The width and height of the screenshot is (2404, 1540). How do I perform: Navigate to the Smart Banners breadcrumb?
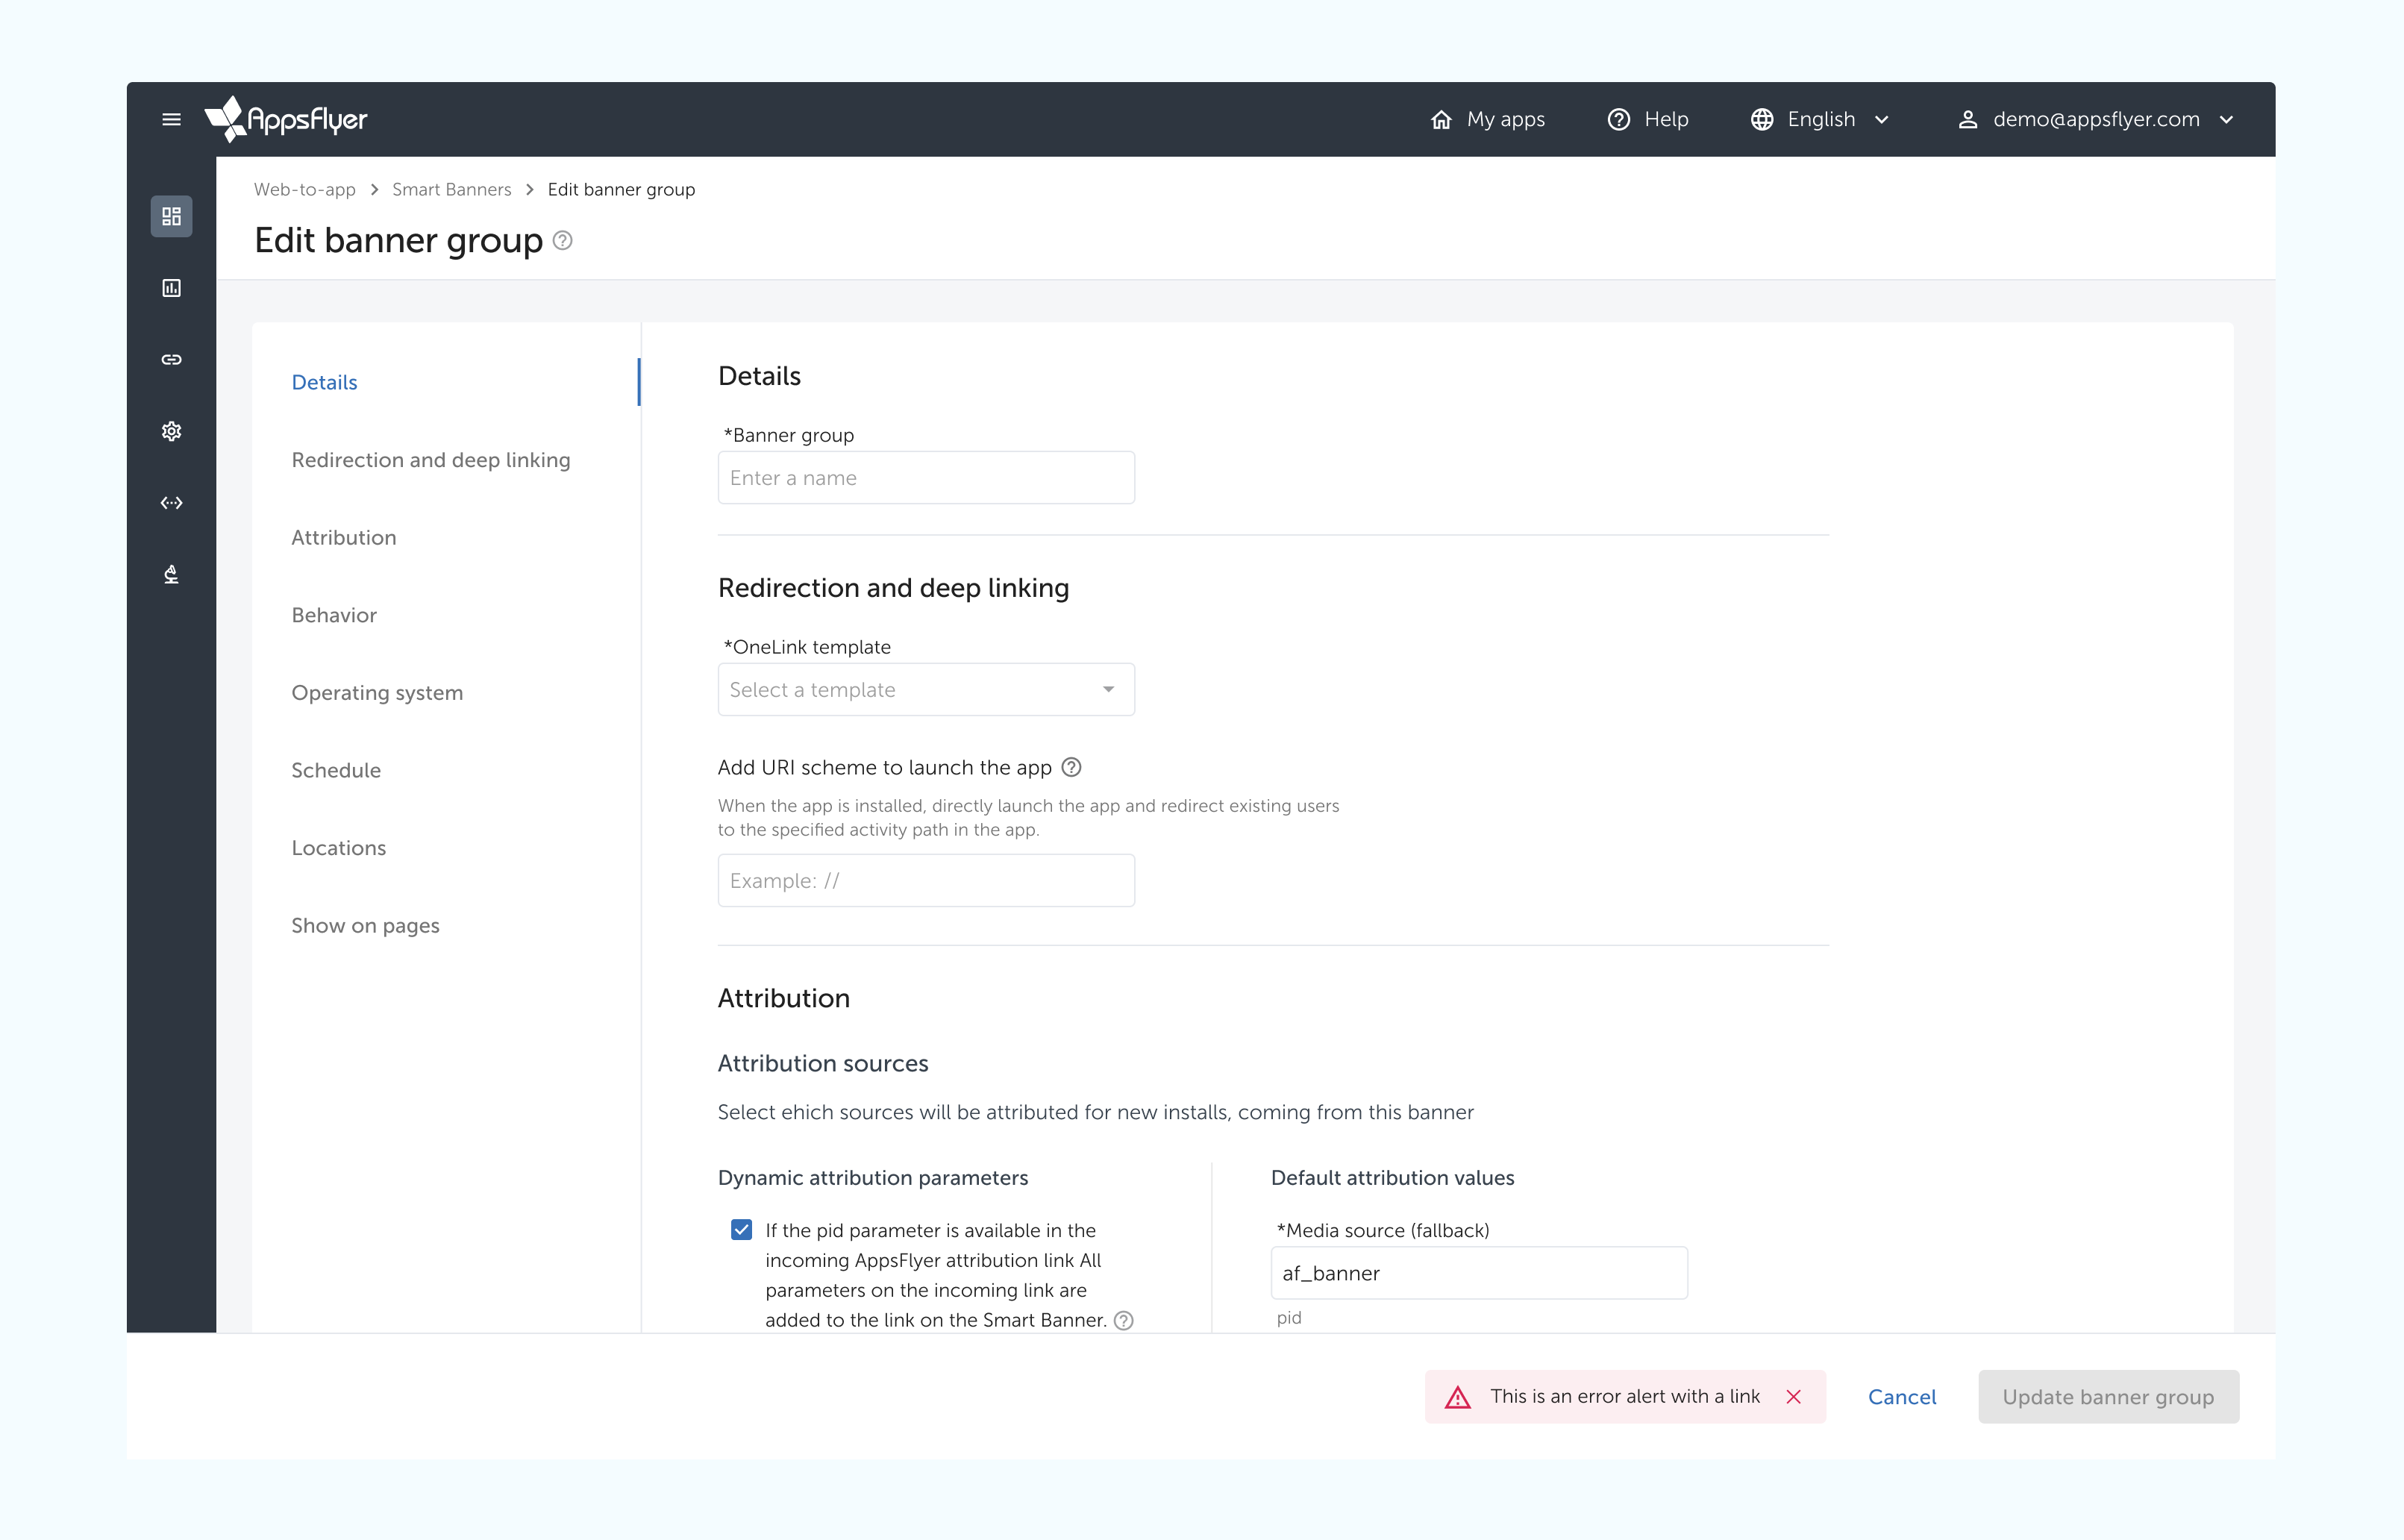[451, 189]
